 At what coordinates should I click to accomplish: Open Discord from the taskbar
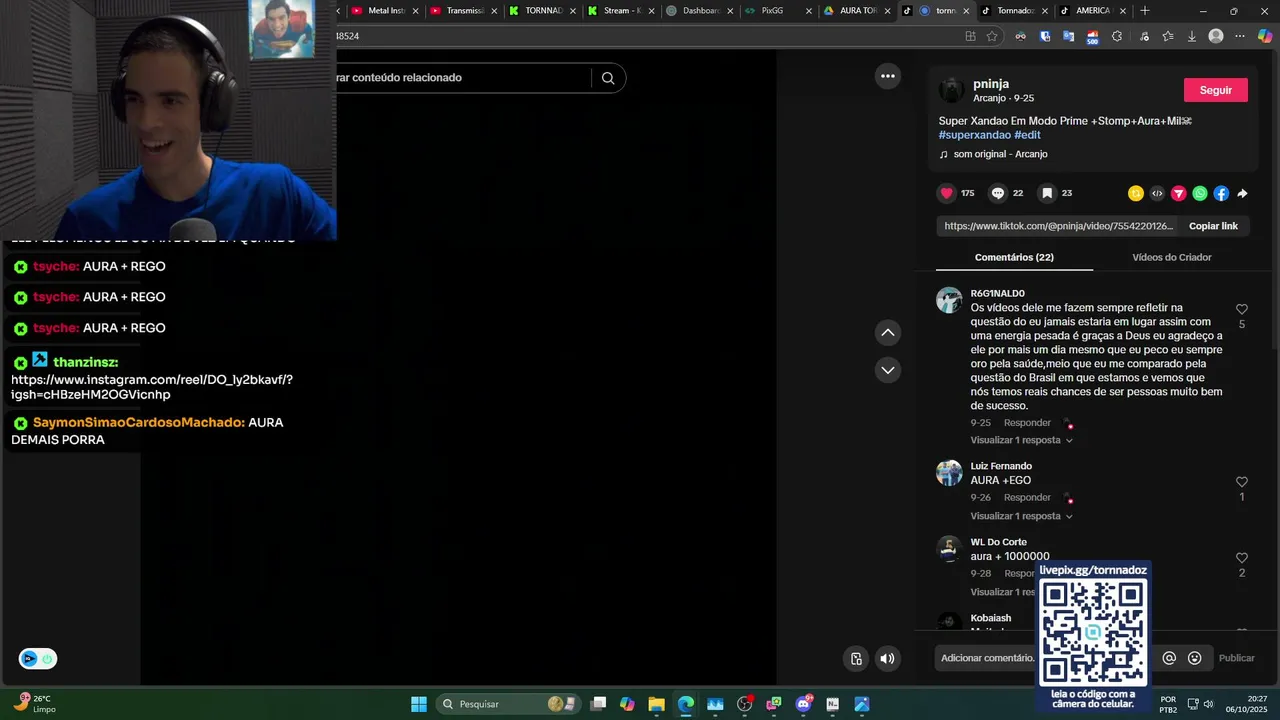click(804, 704)
